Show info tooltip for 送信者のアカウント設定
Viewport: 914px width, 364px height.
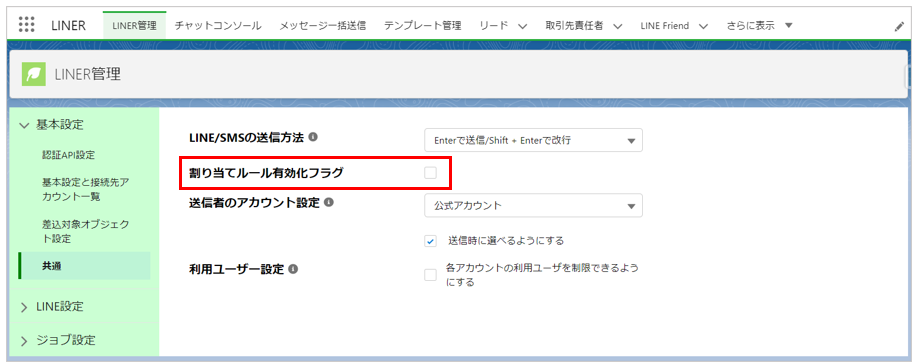329,202
